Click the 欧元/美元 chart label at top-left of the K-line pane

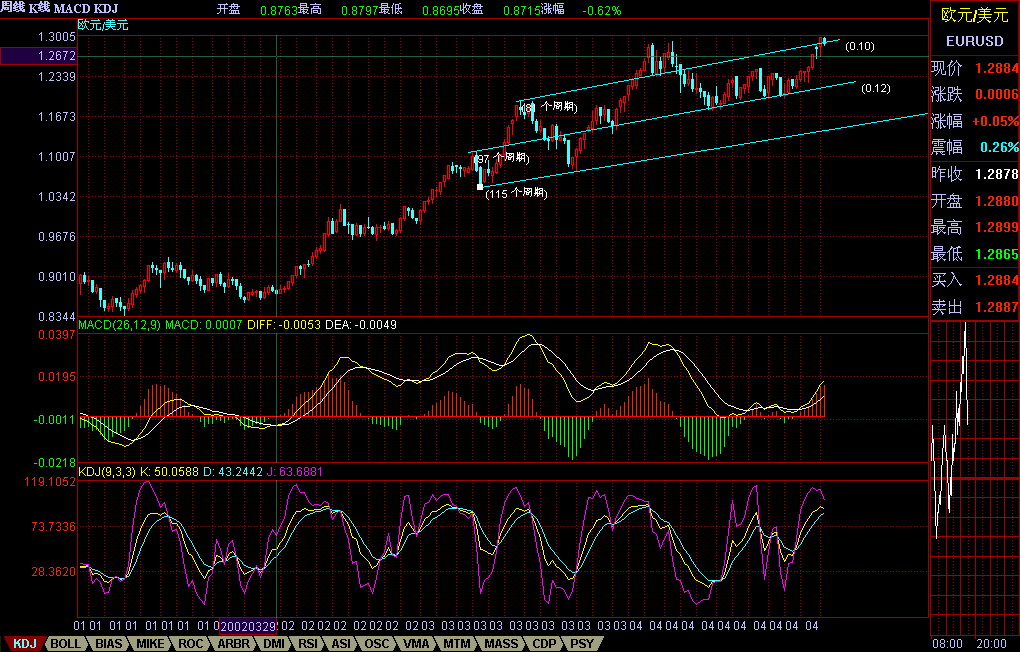point(103,25)
